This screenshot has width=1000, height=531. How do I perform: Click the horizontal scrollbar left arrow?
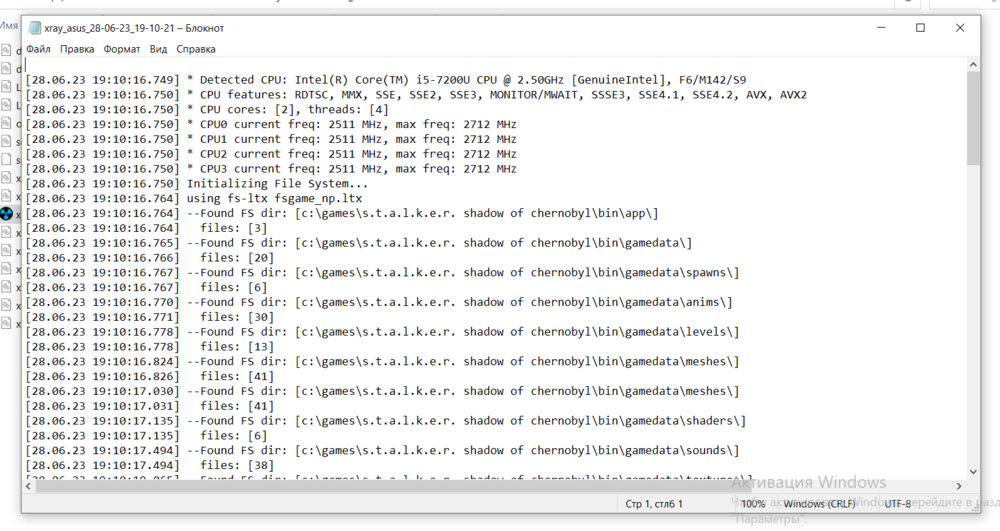click(28, 486)
